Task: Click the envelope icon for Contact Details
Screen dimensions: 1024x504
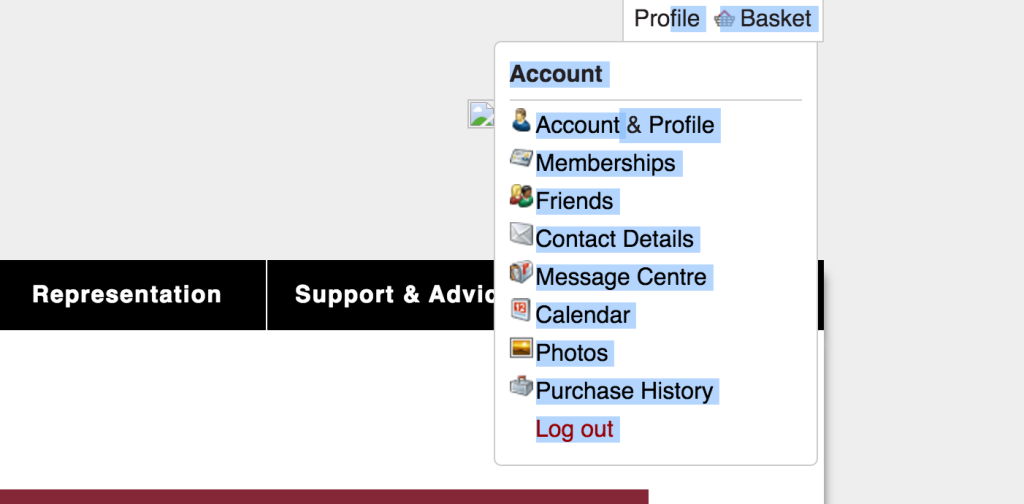Action: [521, 234]
